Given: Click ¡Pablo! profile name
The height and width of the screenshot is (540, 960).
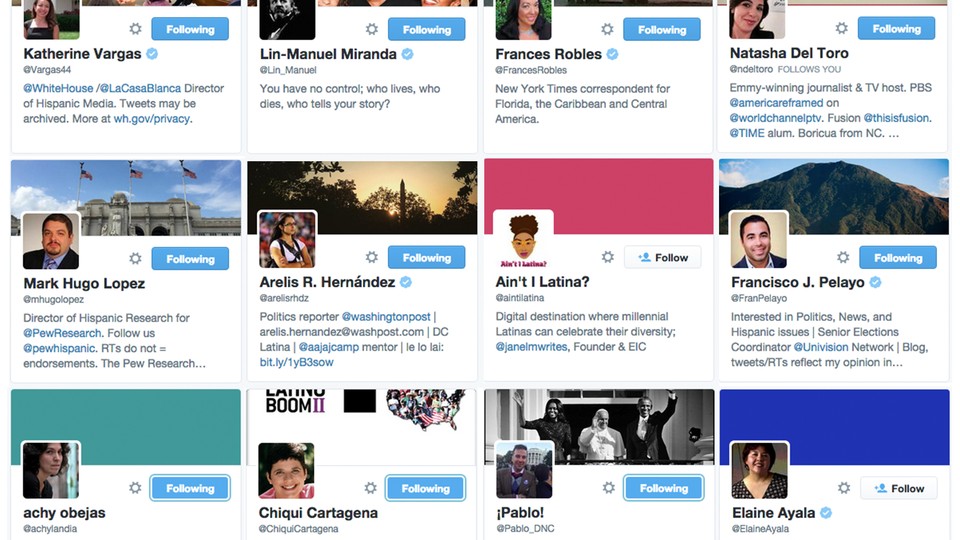Looking at the screenshot, I should pos(520,512).
